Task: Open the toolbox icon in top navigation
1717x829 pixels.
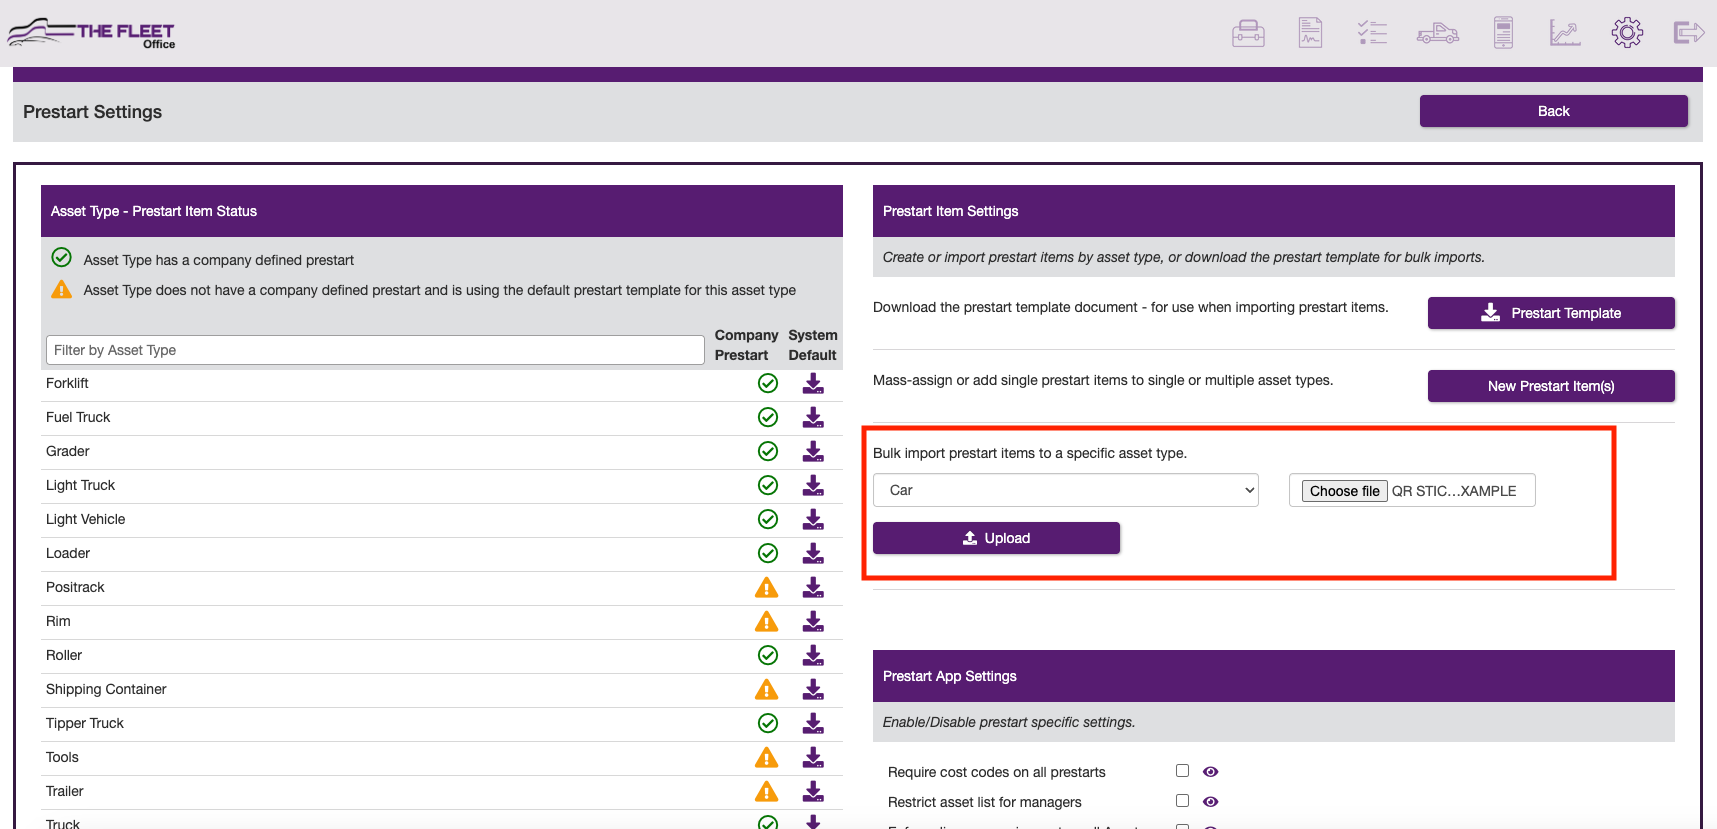Action: [1248, 33]
